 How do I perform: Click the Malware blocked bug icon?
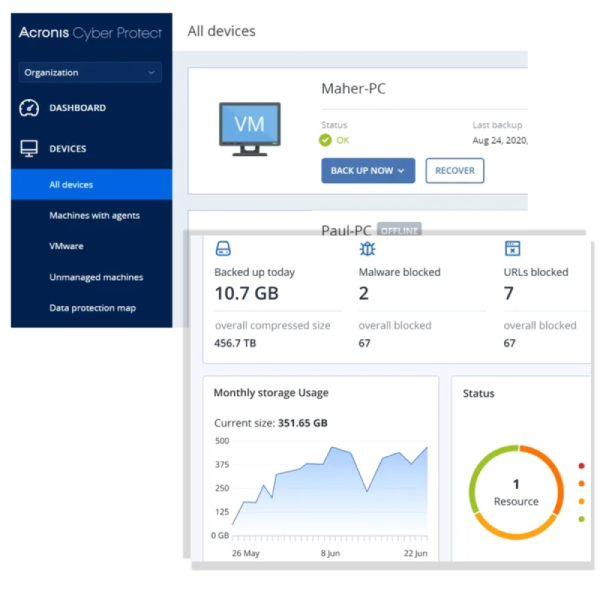(367, 249)
